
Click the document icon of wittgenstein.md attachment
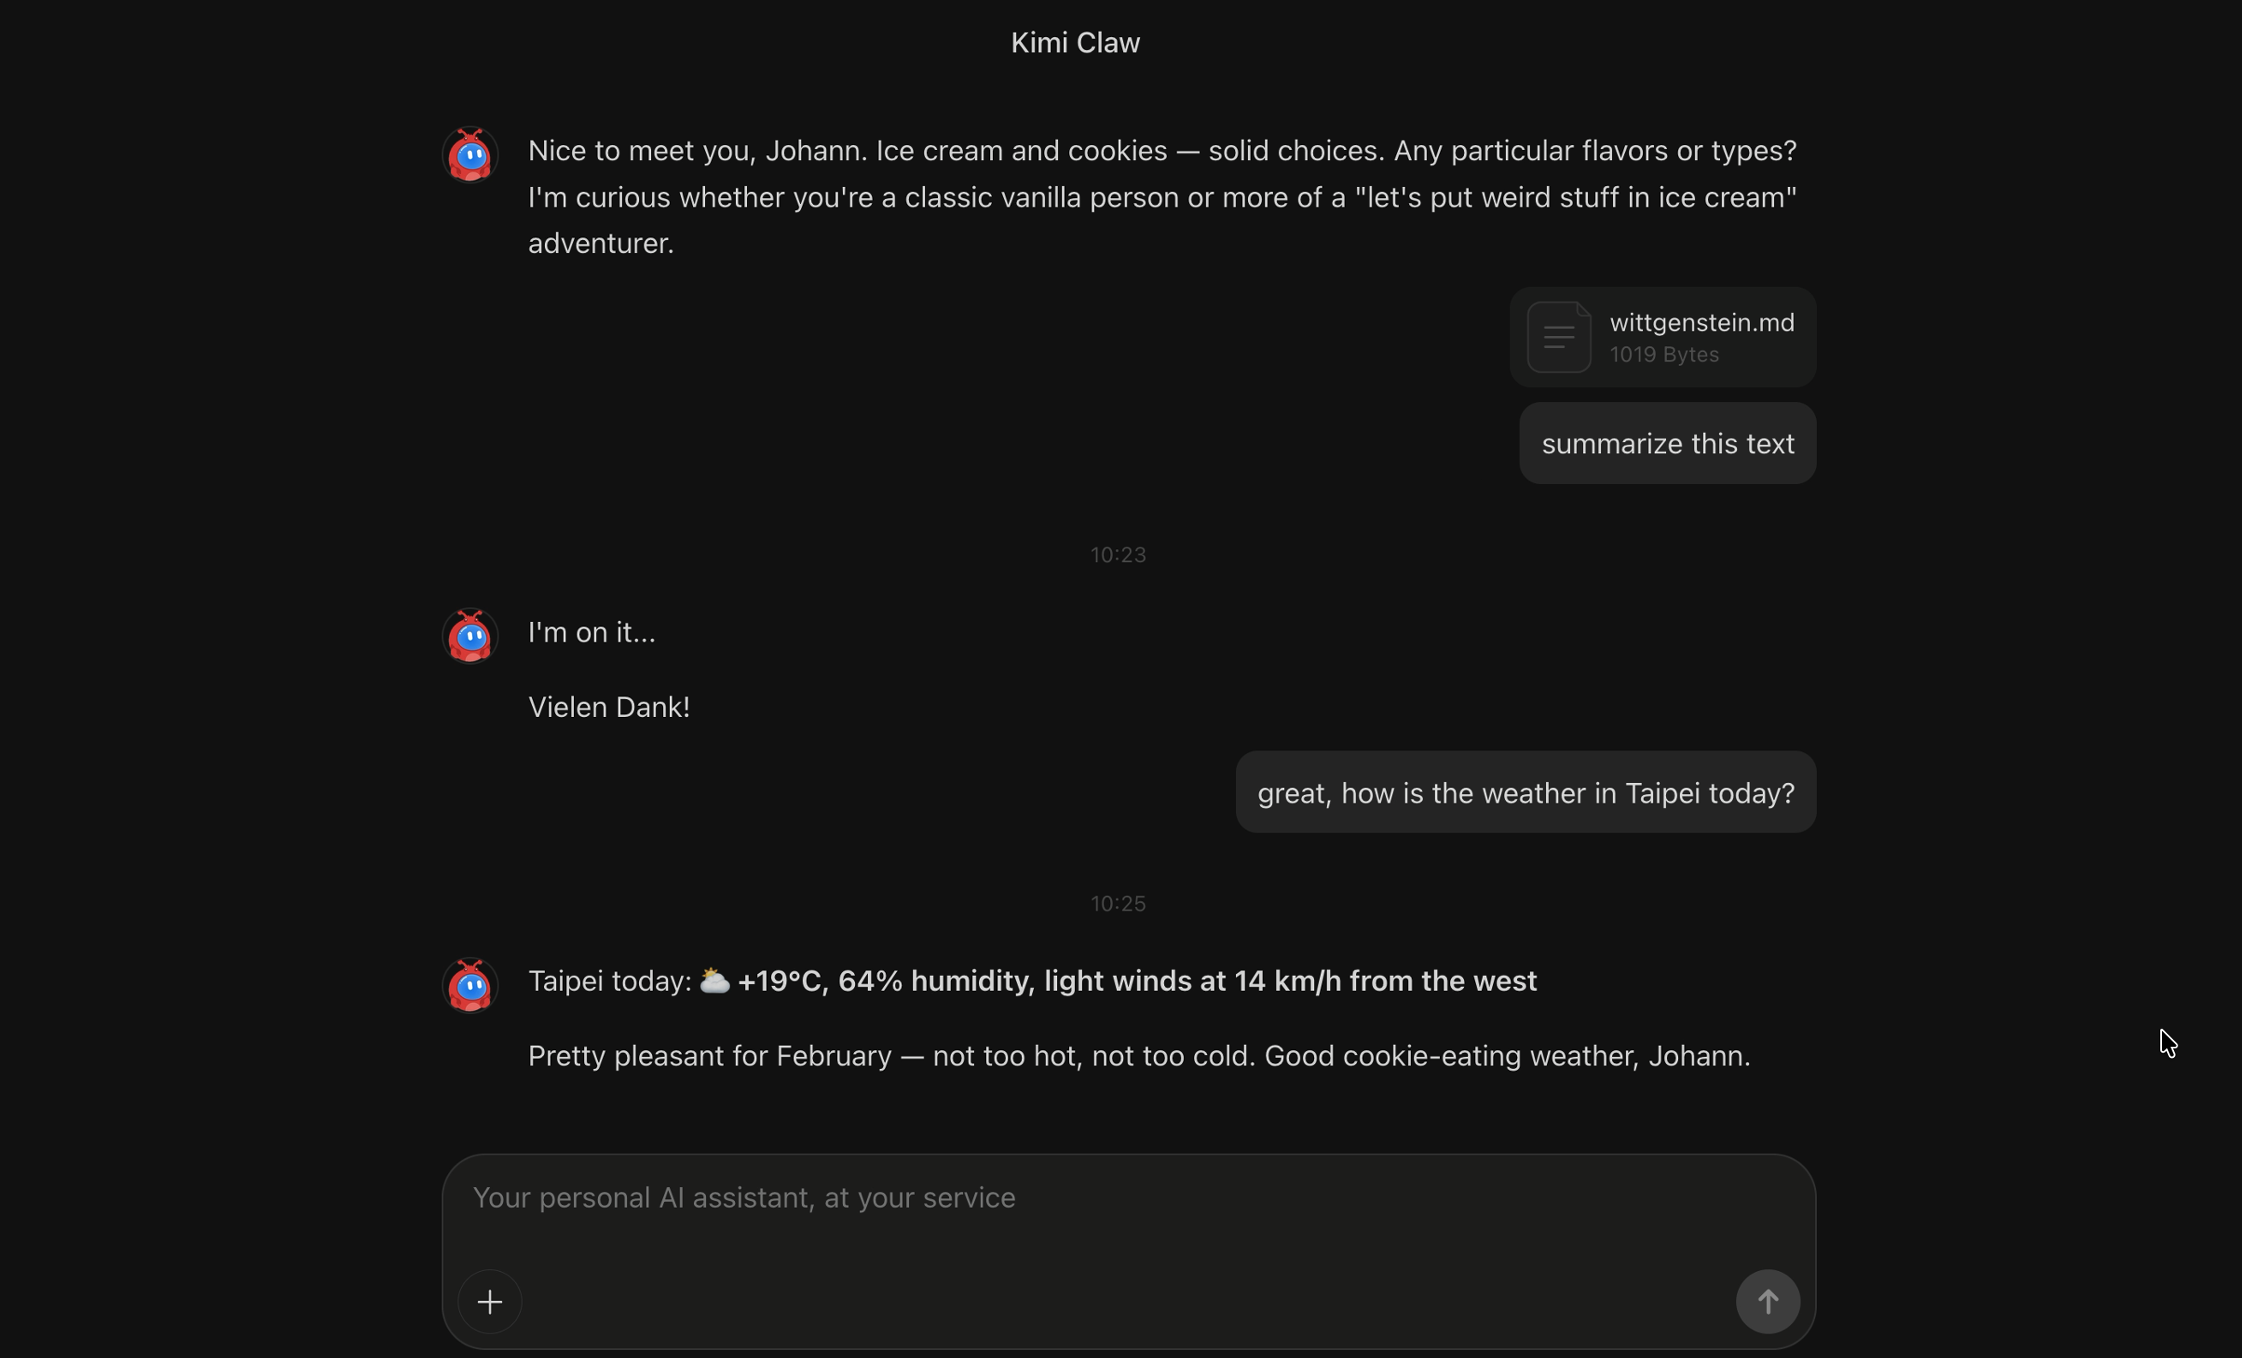(1558, 337)
